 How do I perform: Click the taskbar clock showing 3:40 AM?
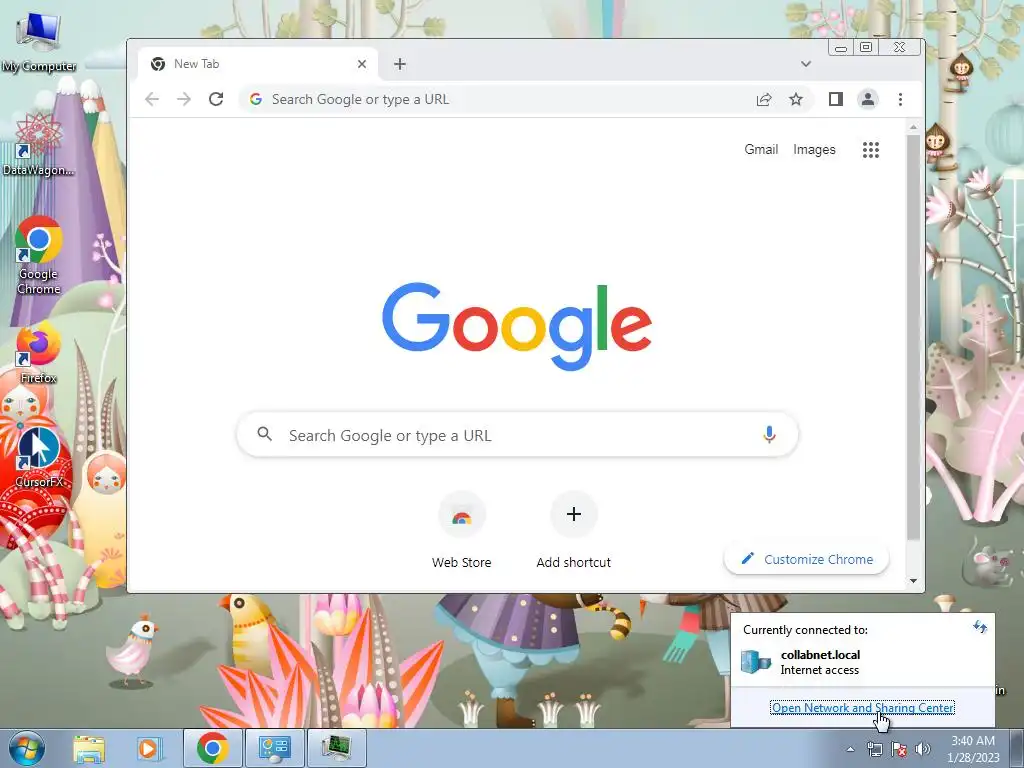[972, 748]
